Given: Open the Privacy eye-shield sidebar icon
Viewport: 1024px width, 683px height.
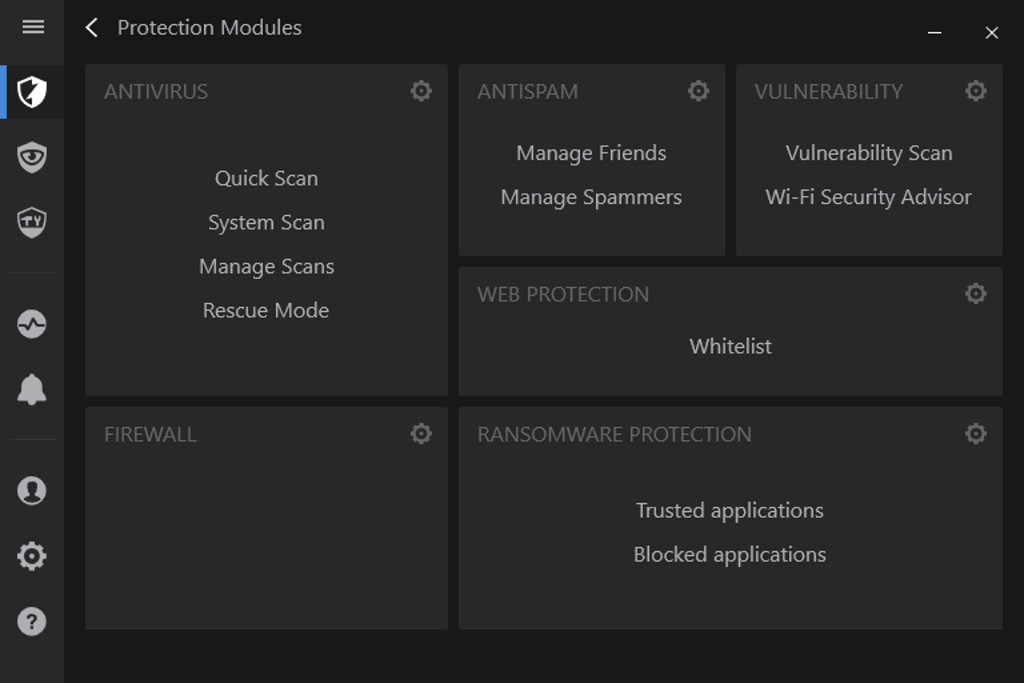Looking at the screenshot, I should tap(32, 157).
